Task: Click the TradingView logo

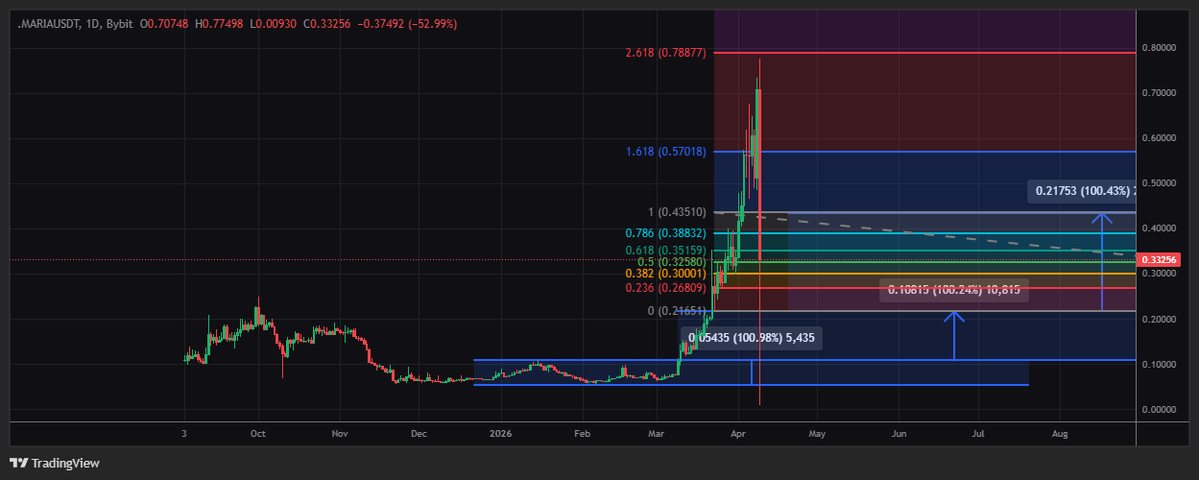Action: 54,463
